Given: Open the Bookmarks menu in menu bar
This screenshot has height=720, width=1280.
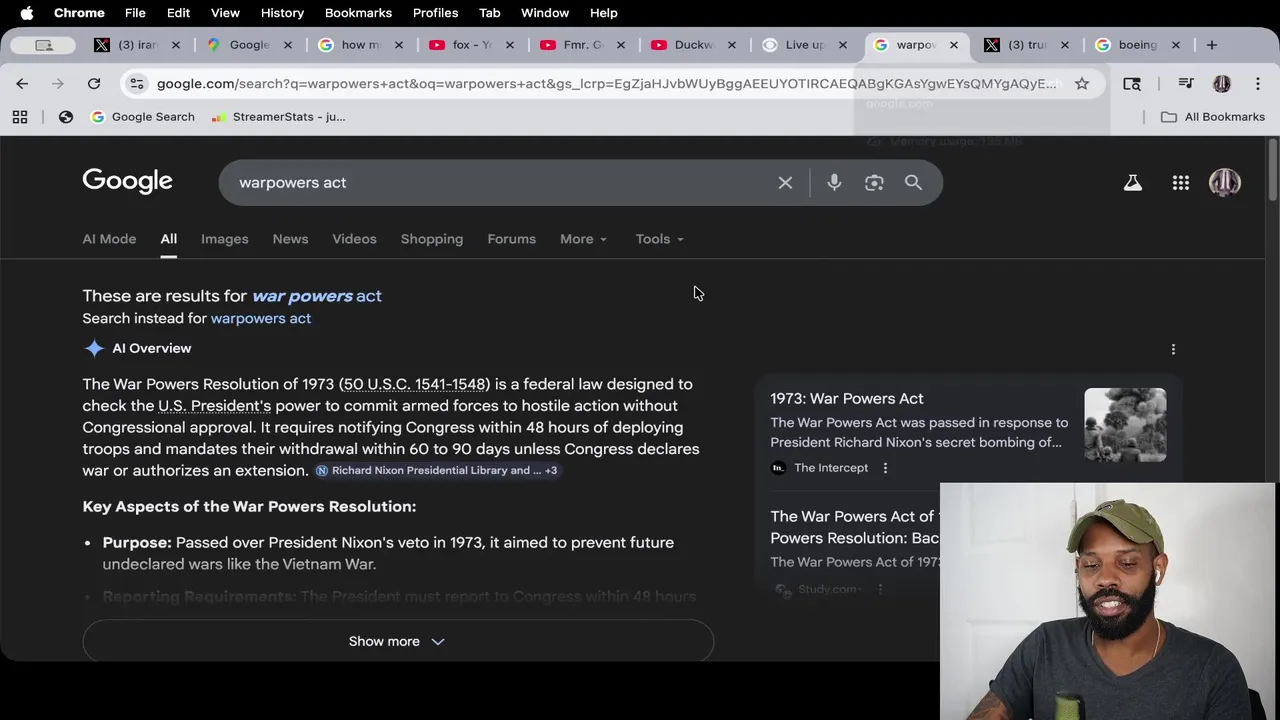Looking at the screenshot, I should click(358, 13).
